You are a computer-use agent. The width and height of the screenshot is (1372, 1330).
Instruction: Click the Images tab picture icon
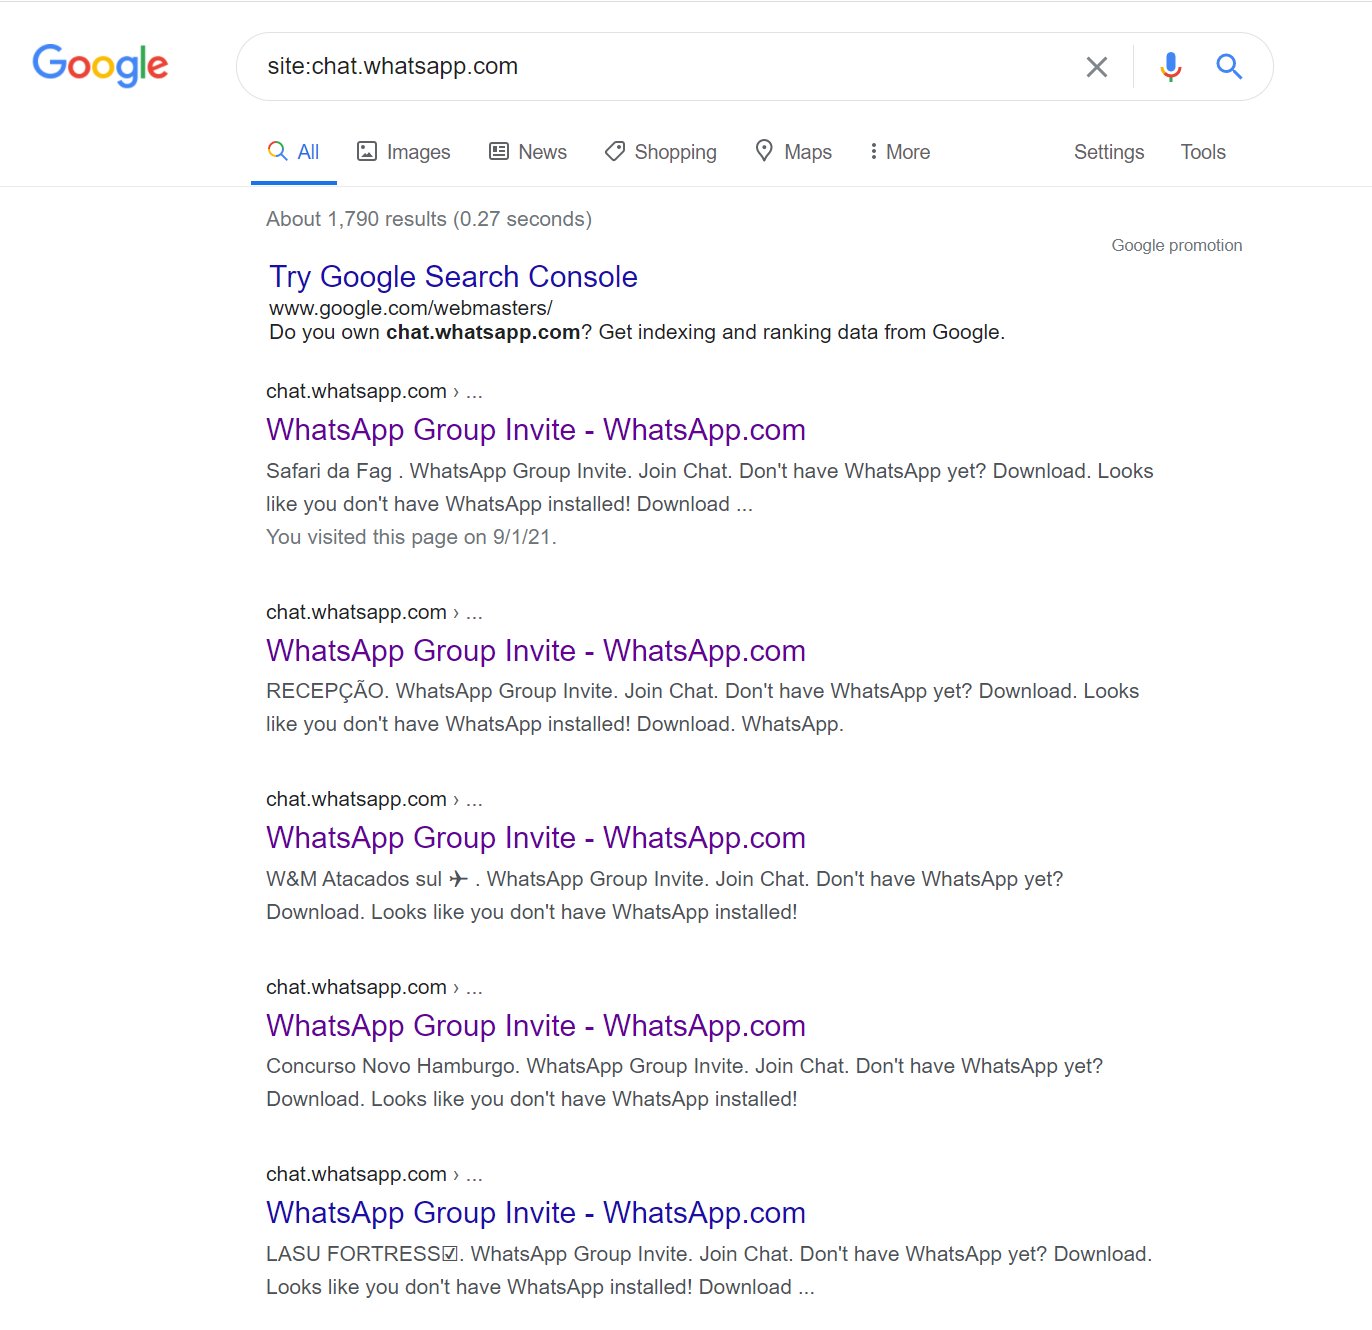tap(367, 151)
